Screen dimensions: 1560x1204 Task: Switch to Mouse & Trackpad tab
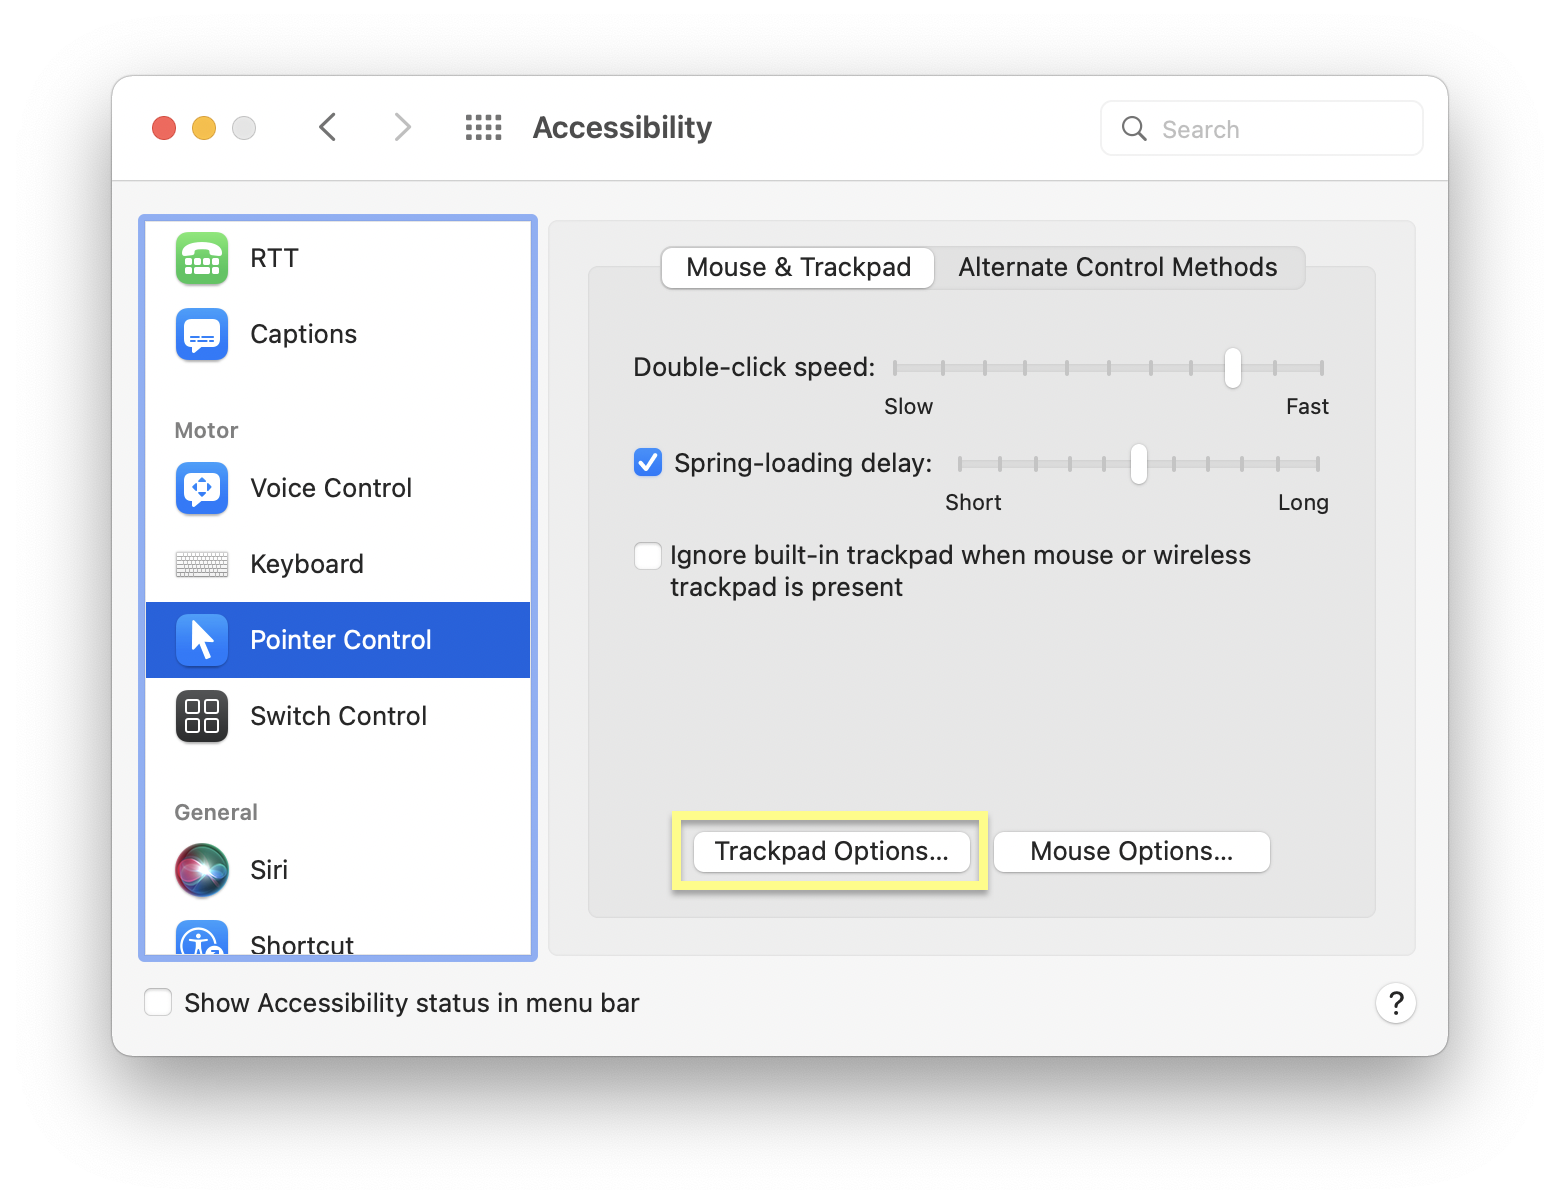click(798, 267)
